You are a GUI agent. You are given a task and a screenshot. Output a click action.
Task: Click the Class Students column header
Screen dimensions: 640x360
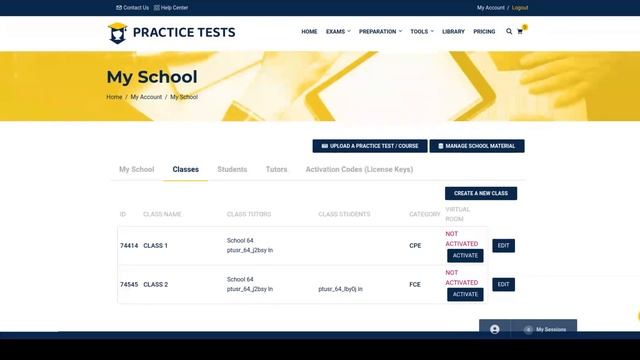pos(344,214)
